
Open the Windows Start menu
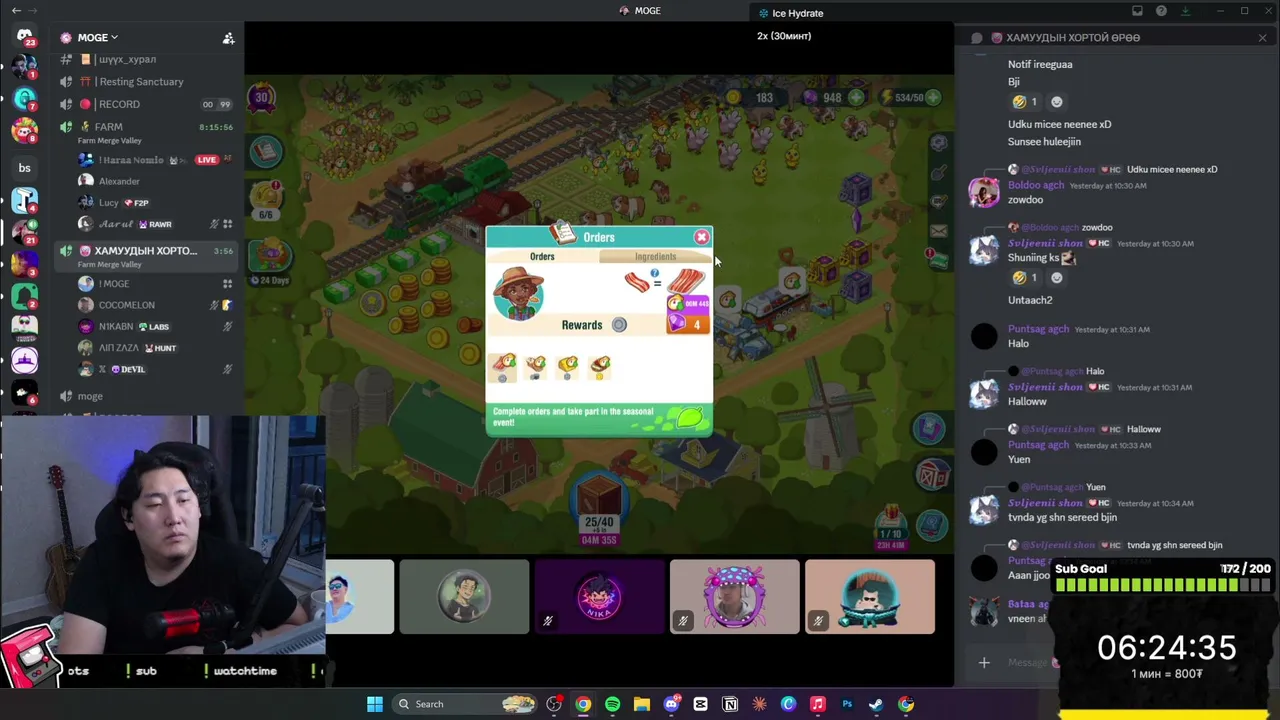point(375,704)
